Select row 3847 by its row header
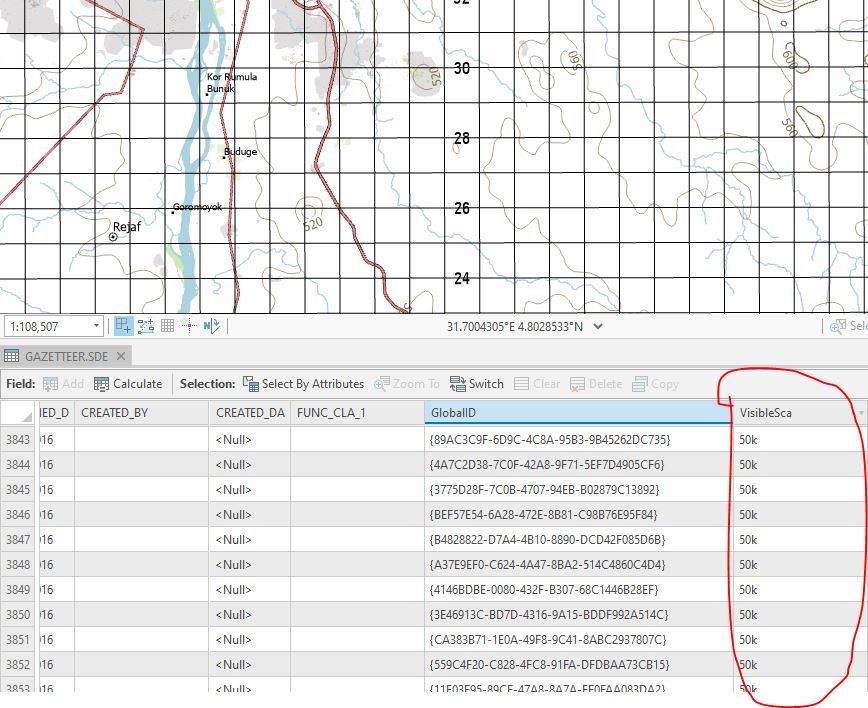 [18, 540]
